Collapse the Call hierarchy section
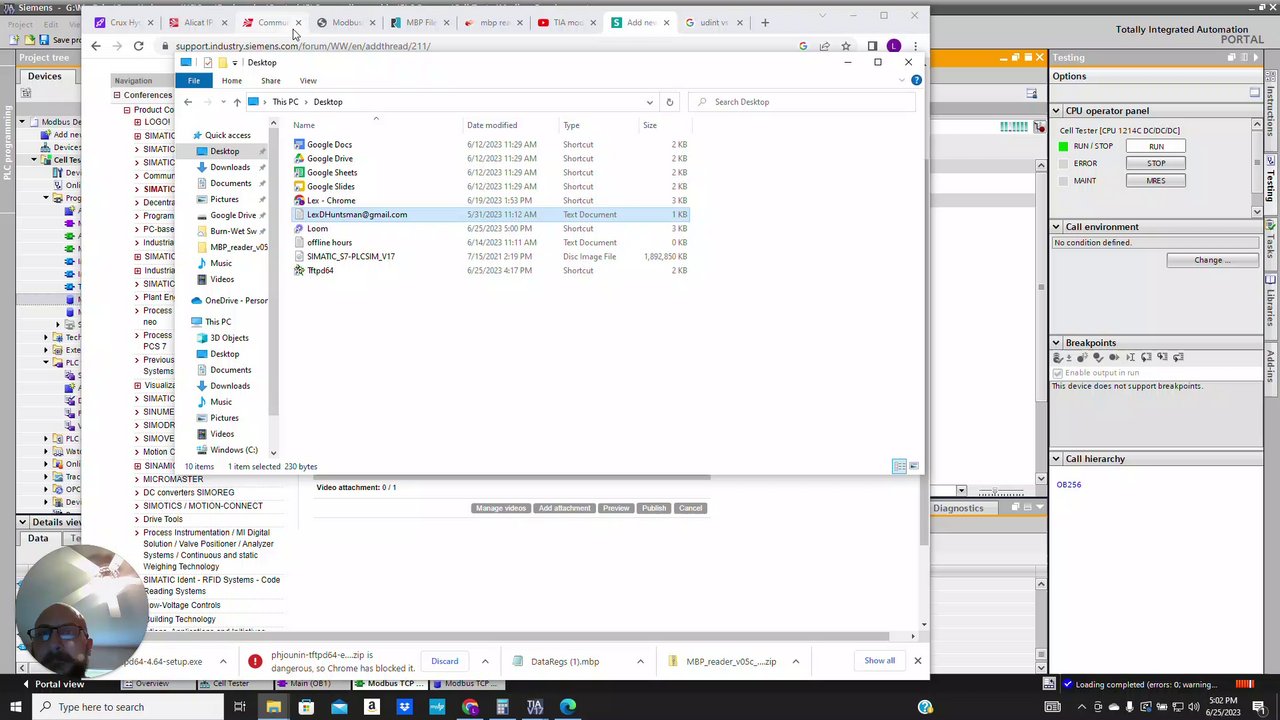 [x=1056, y=459]
